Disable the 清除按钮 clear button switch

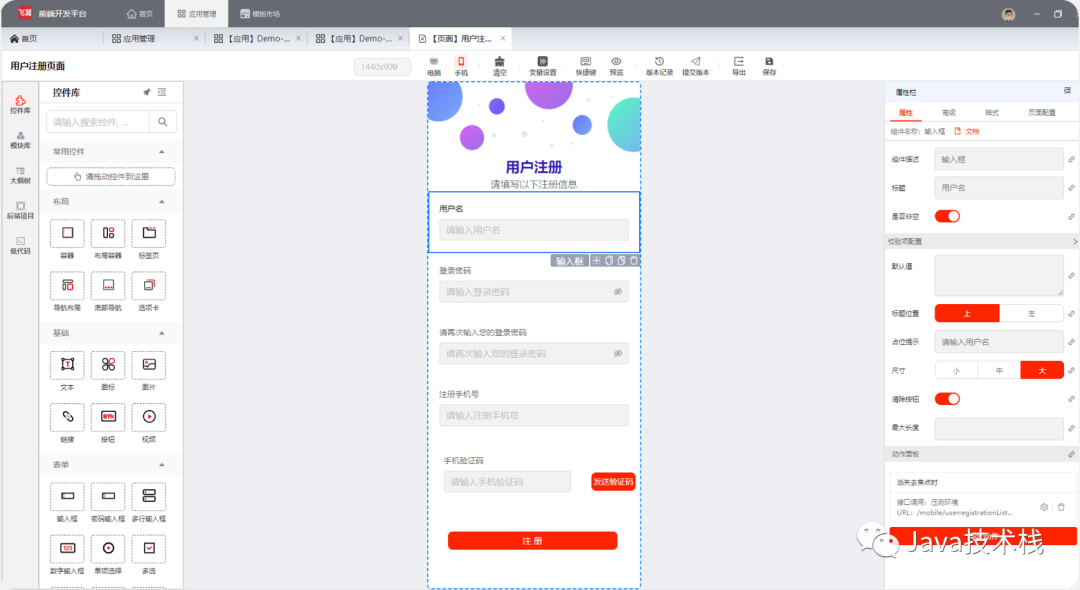click(948, 398)
